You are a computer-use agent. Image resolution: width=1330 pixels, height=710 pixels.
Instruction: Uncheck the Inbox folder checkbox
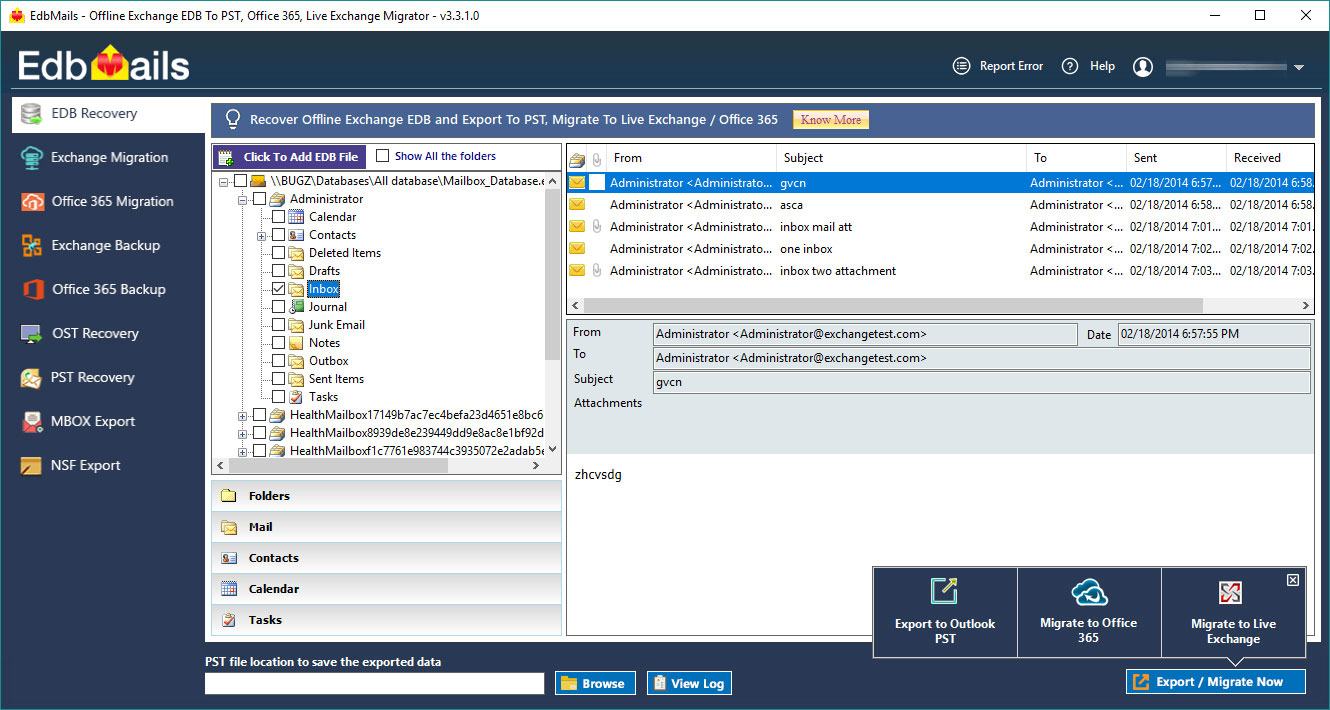pyautogui.click(x=279, y=289)
